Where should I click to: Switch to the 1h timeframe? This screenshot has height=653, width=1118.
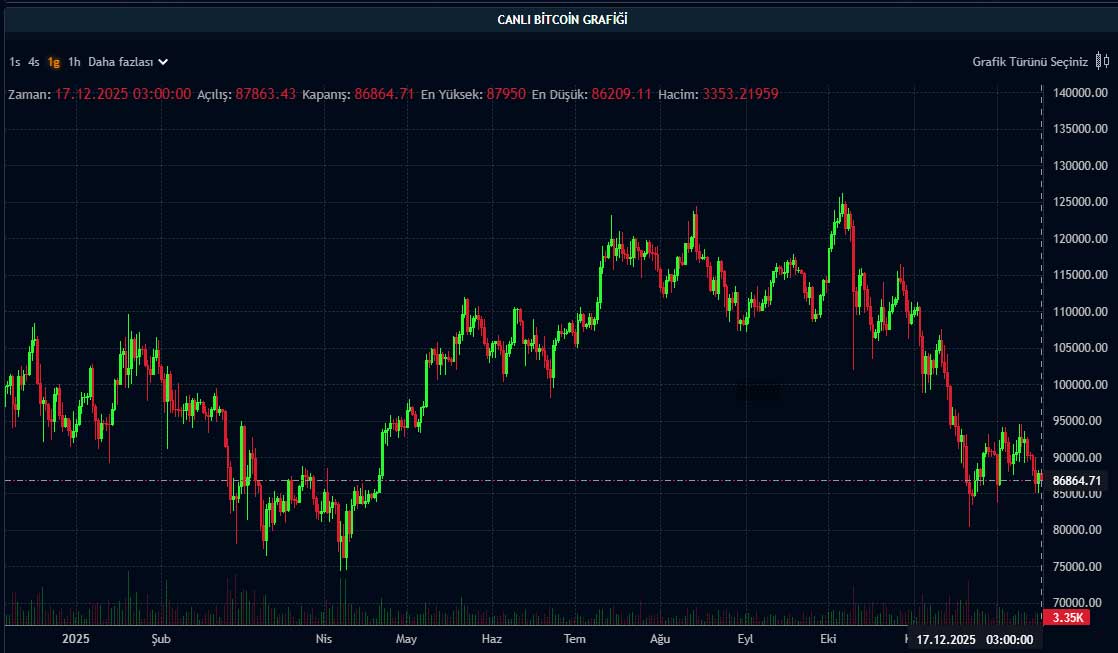[72, 62]
